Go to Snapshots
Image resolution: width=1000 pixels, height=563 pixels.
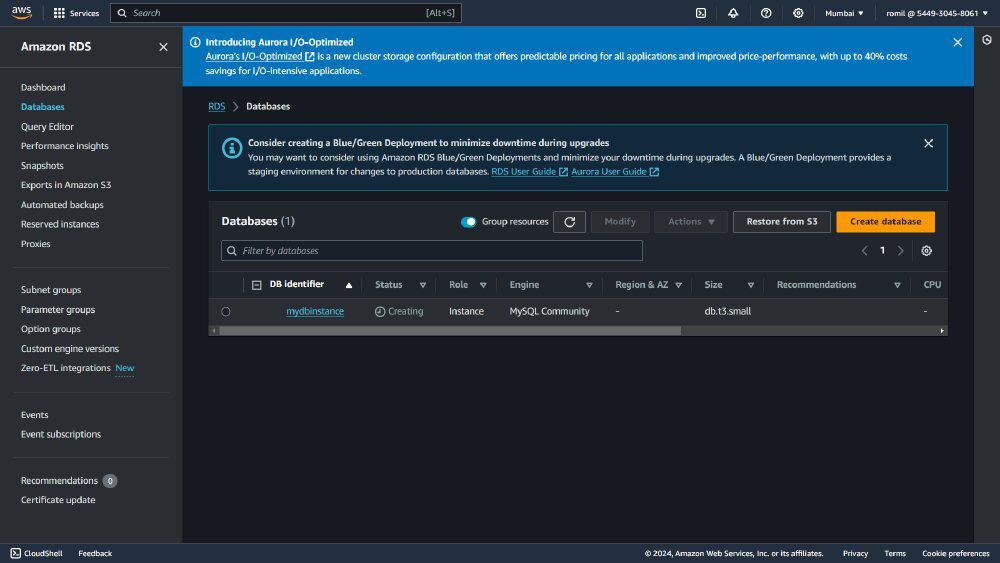(x=42, y=166)
